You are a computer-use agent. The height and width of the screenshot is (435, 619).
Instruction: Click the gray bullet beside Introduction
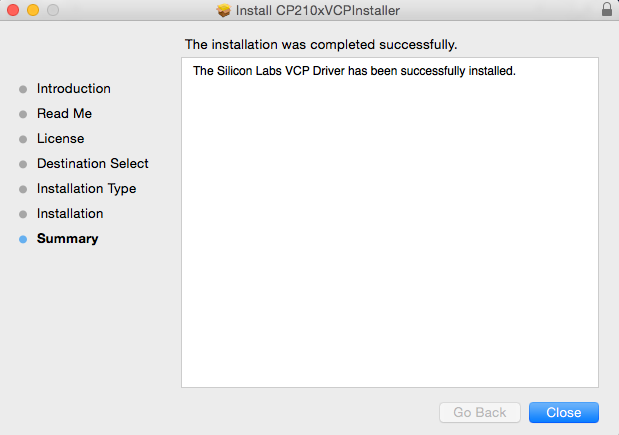coord(23,89)
